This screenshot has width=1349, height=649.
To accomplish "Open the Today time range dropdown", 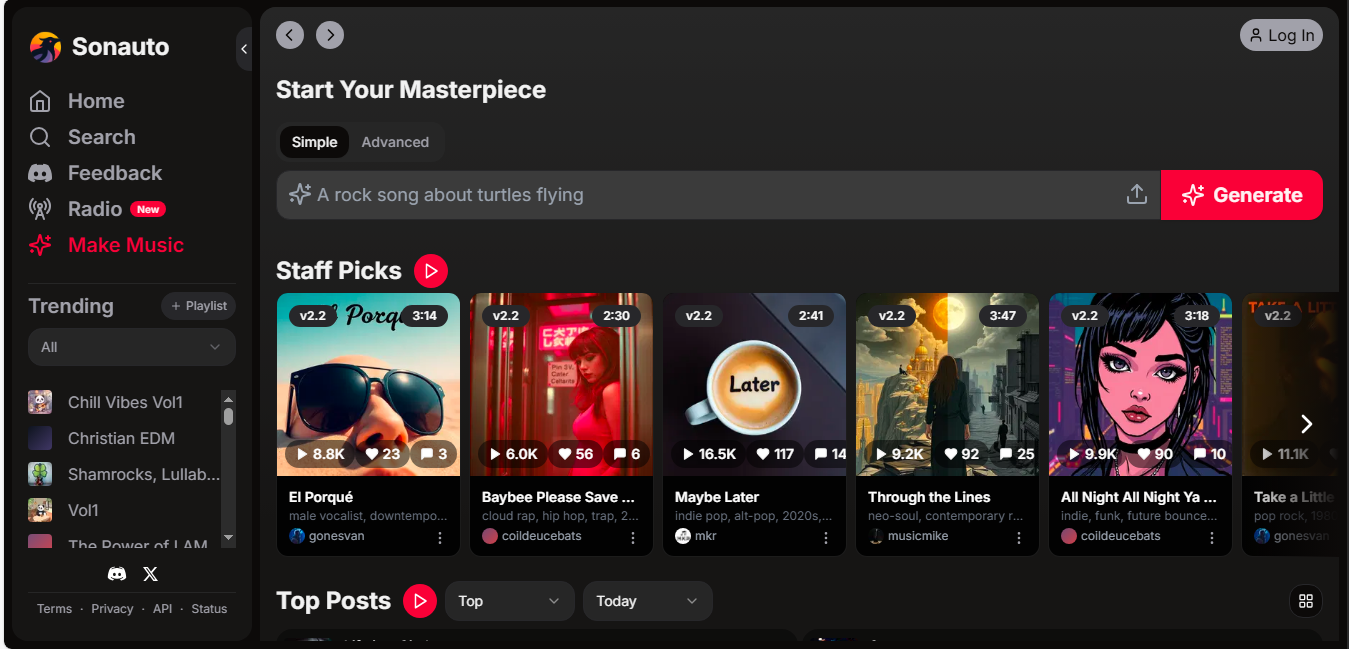I will 647,601.
